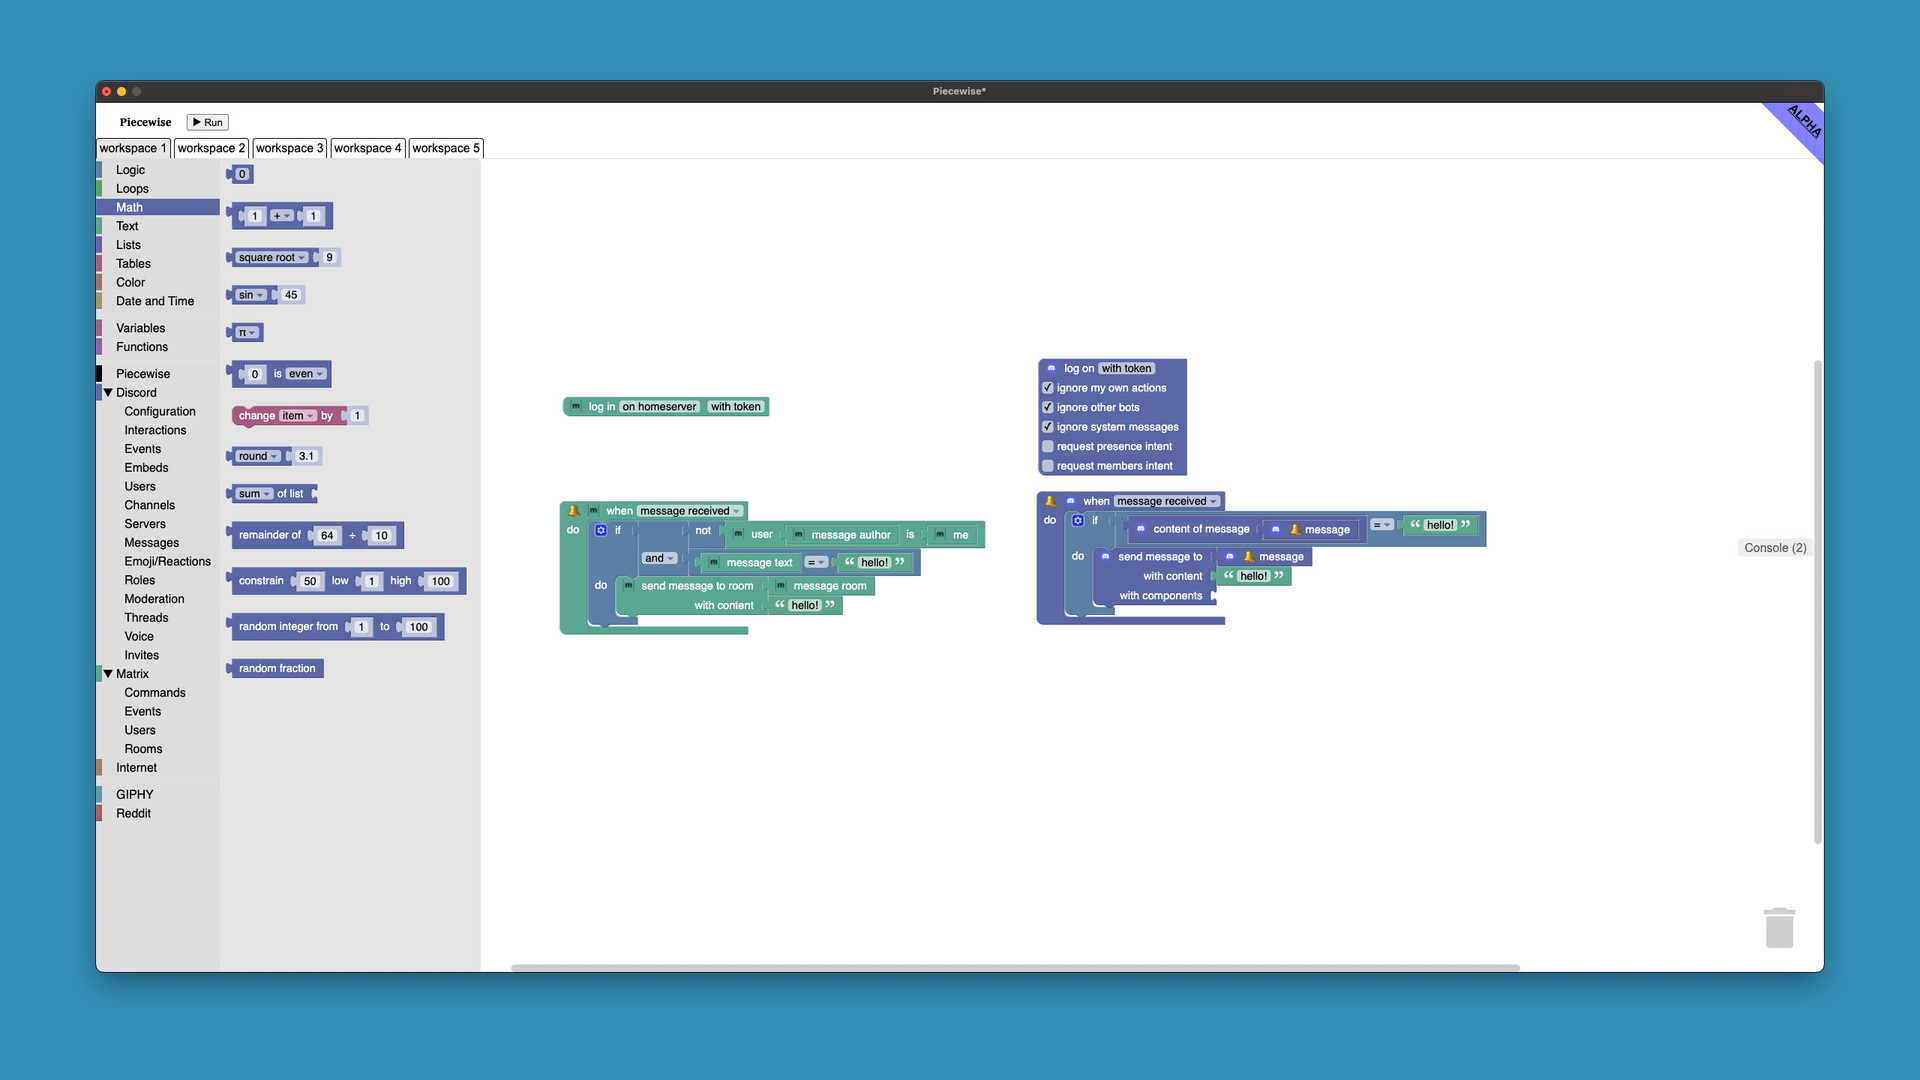Screen dimensions: 1920x1080
Task: Click the gear icon on the Matrix if block
Action: 601,531
